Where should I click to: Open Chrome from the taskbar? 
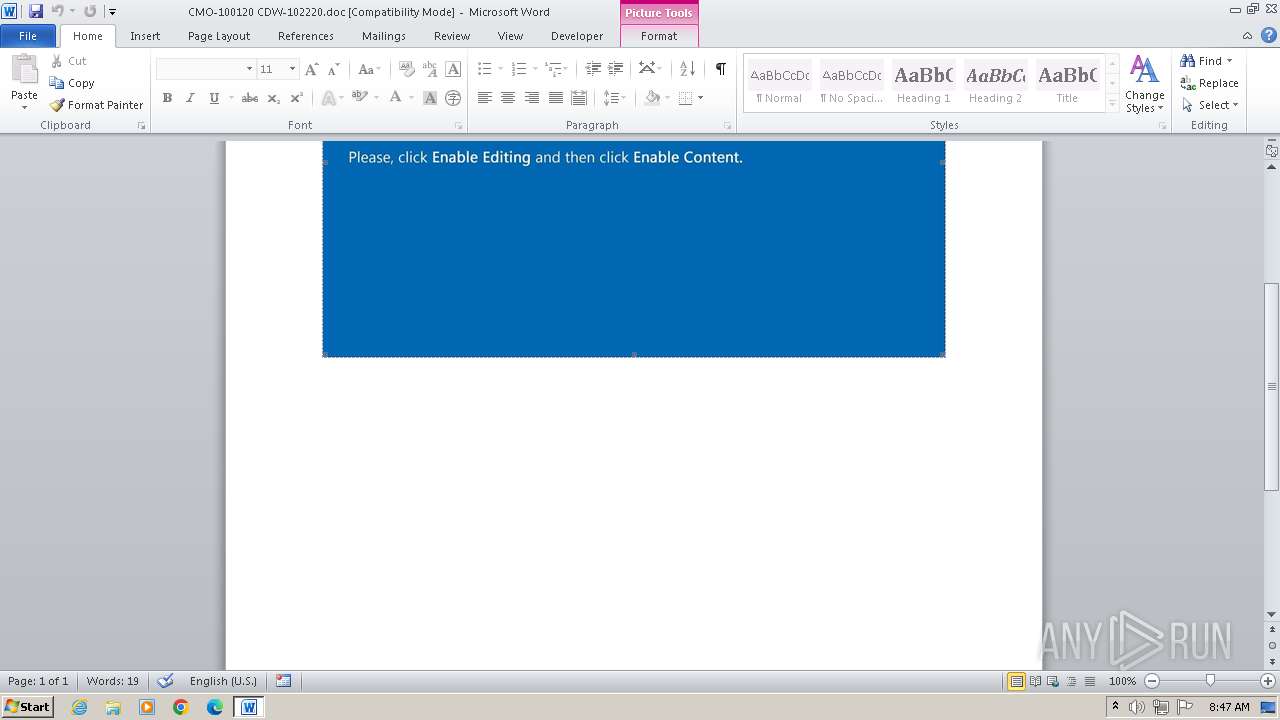coord(181,707)
